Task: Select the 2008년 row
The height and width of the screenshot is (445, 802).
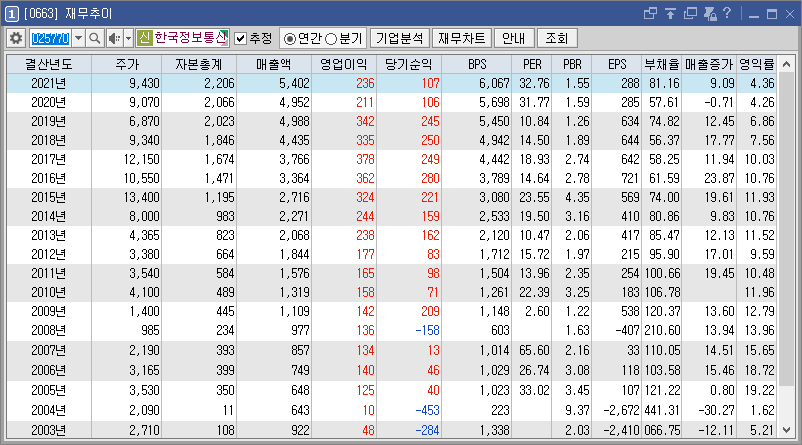Action: 392,330
